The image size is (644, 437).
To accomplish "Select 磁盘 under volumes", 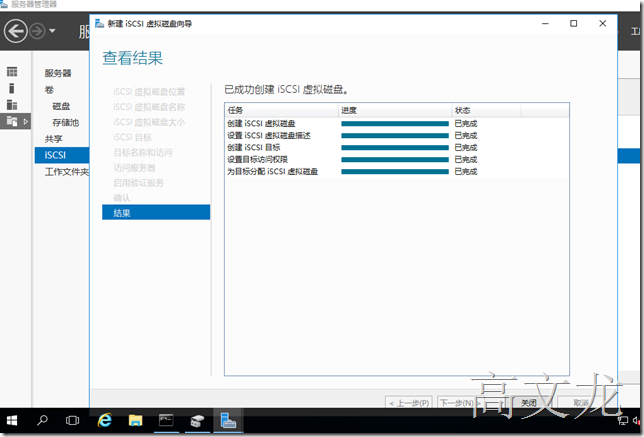I will [61, 106].
